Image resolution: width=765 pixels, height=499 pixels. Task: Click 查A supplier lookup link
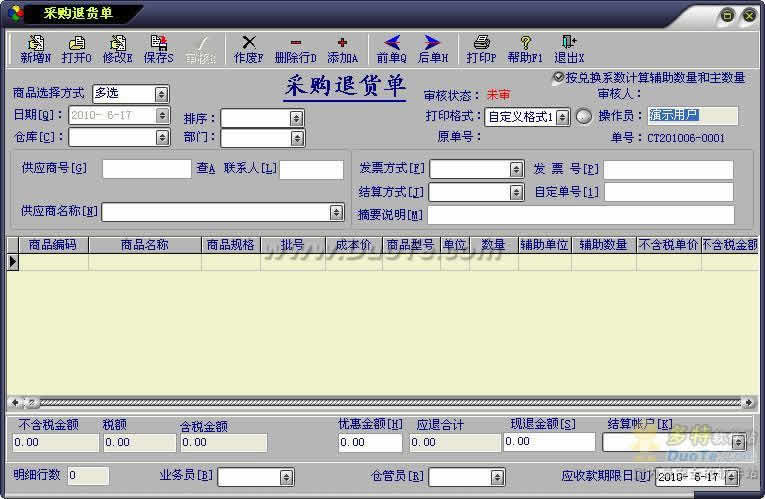pyautogui.click(x=205, y=168)
